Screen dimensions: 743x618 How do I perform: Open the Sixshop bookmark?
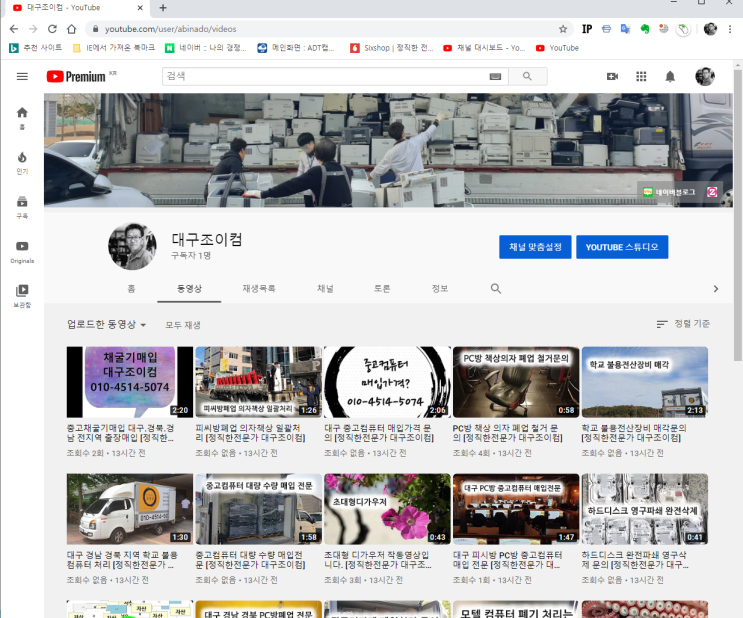click(x=392, y=48)
